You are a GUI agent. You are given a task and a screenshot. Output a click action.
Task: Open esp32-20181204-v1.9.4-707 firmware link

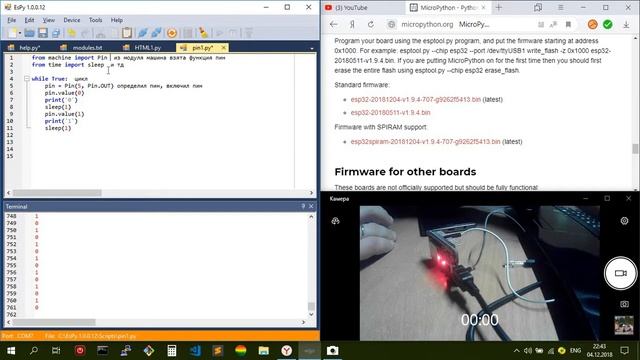[x=416, y=100]
